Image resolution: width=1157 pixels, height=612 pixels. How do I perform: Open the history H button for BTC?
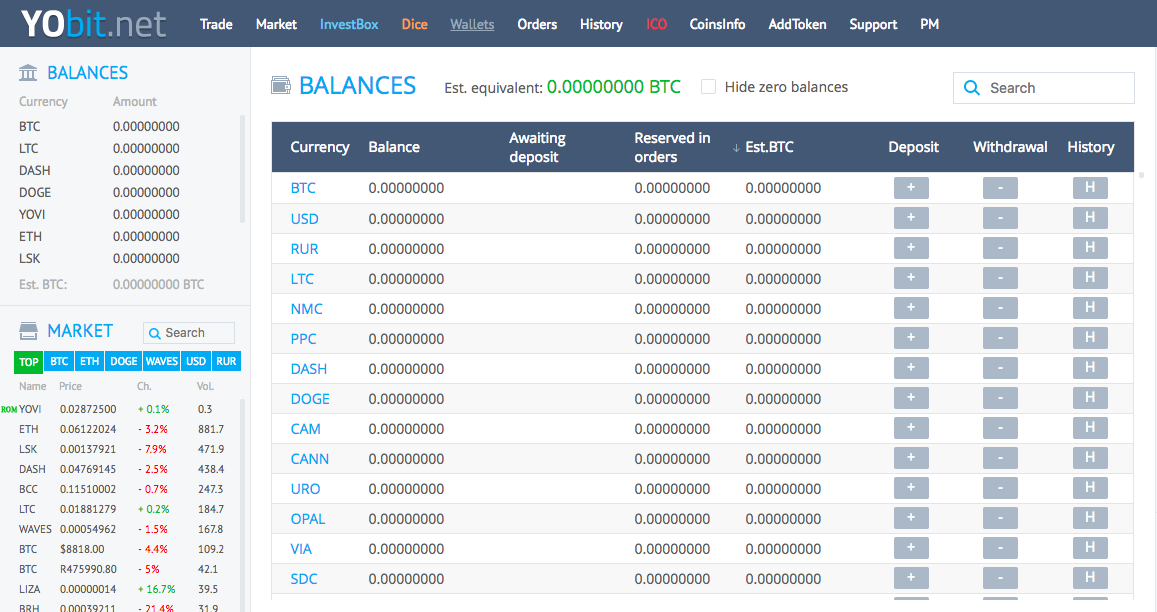point(1090,188)
